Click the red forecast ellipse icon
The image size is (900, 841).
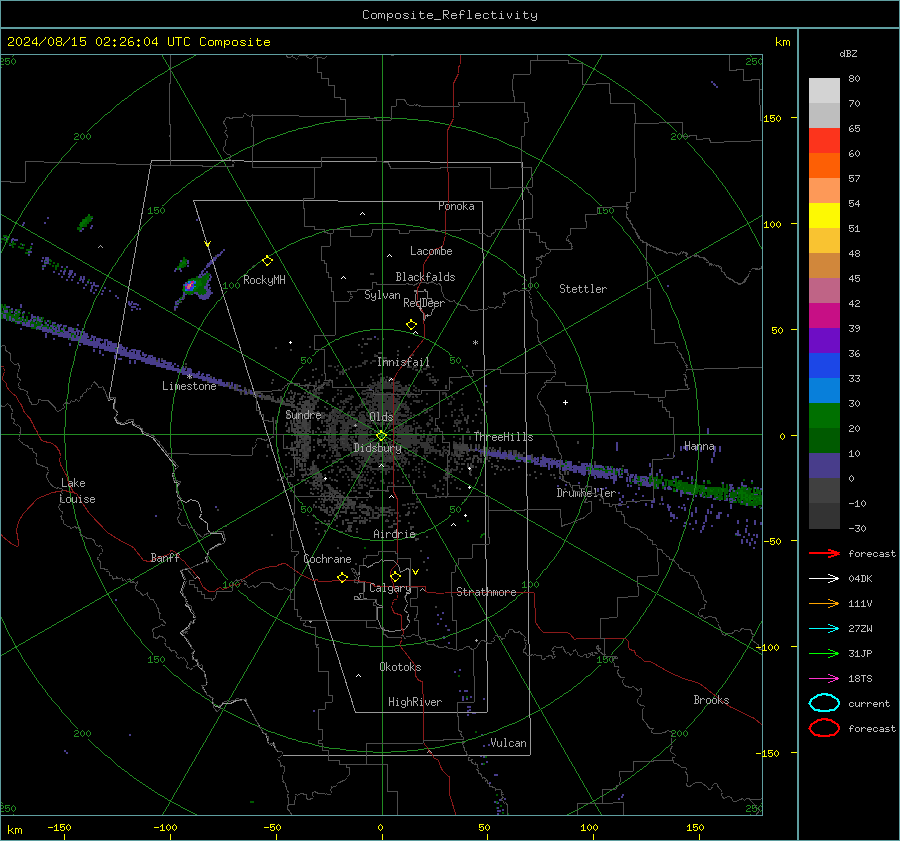point(824,728)
